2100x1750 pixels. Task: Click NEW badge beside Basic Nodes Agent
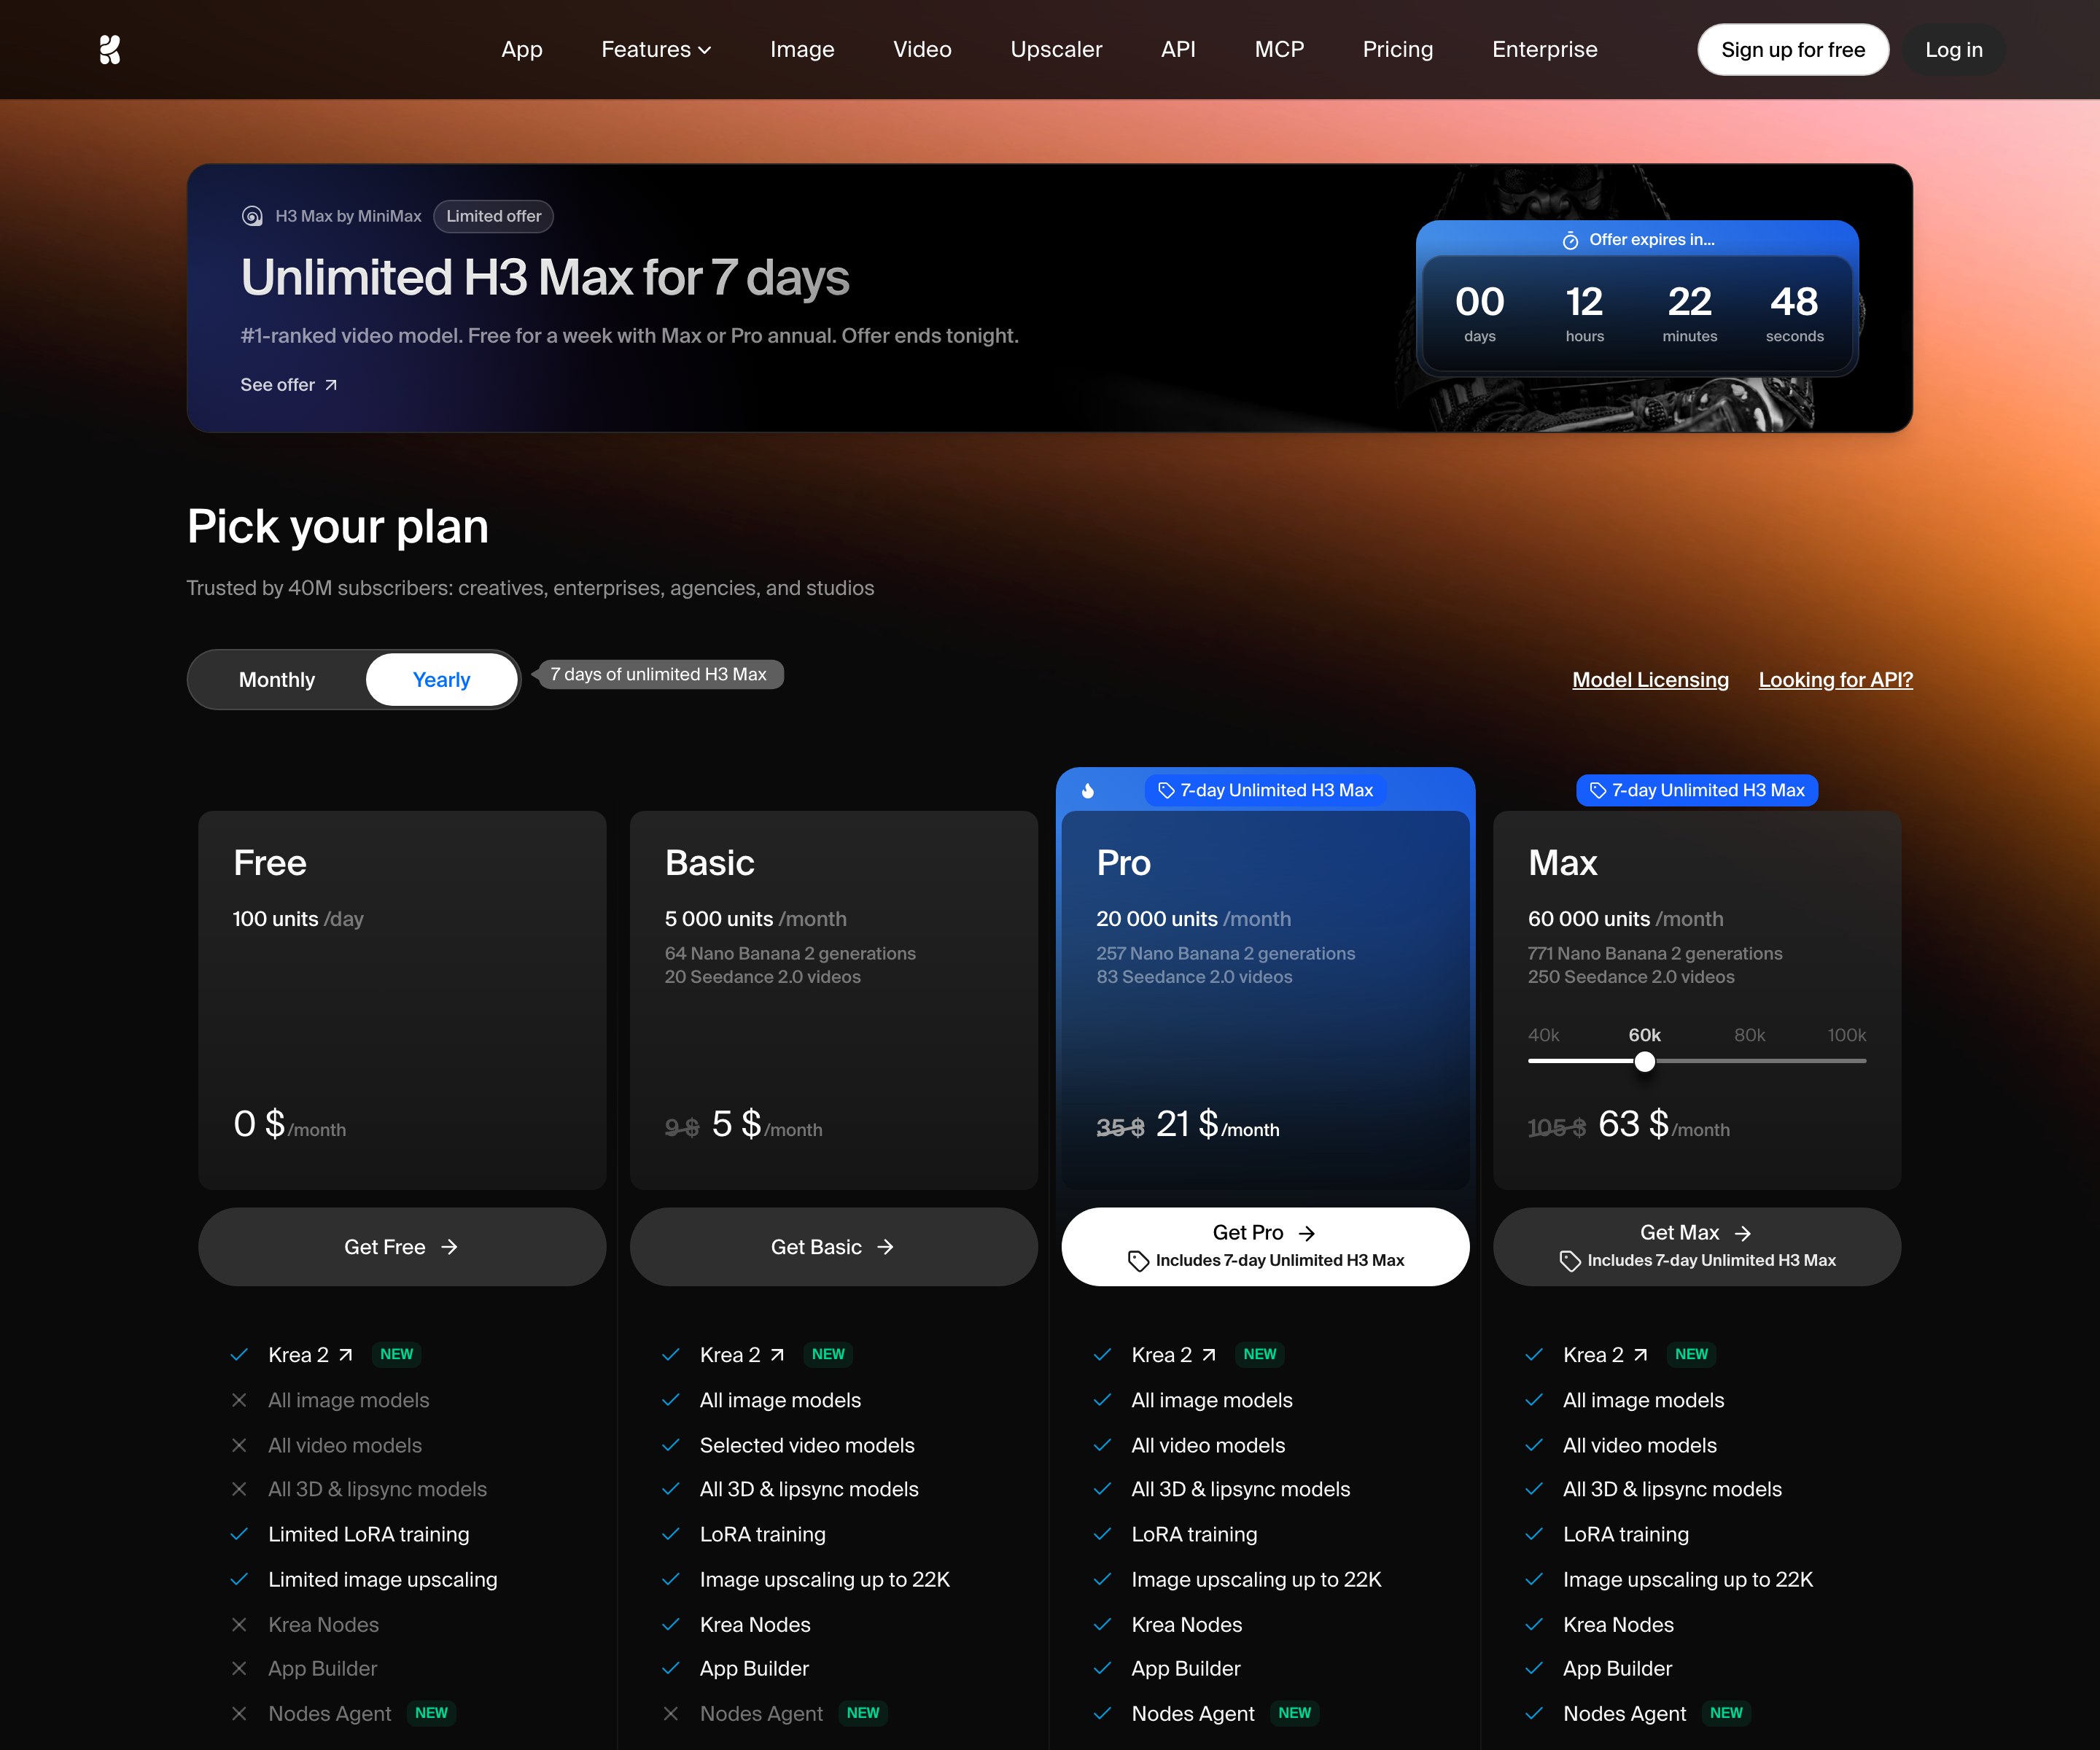point(863,1713)
